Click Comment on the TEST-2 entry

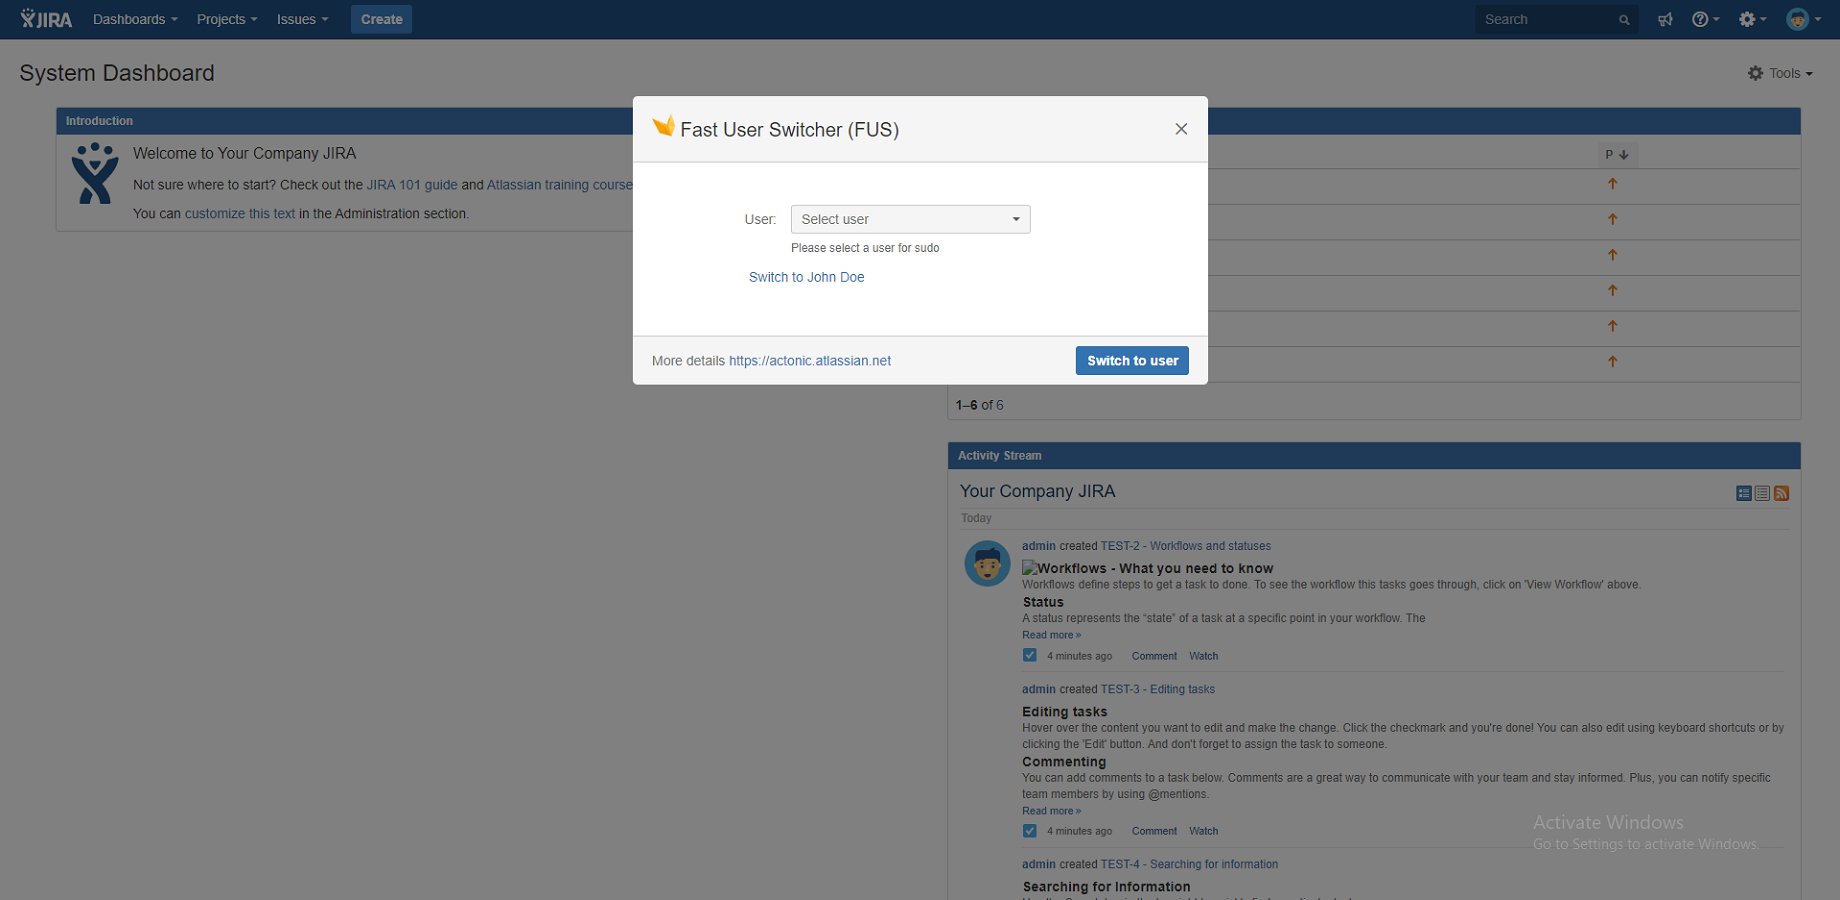point(1154,656)
